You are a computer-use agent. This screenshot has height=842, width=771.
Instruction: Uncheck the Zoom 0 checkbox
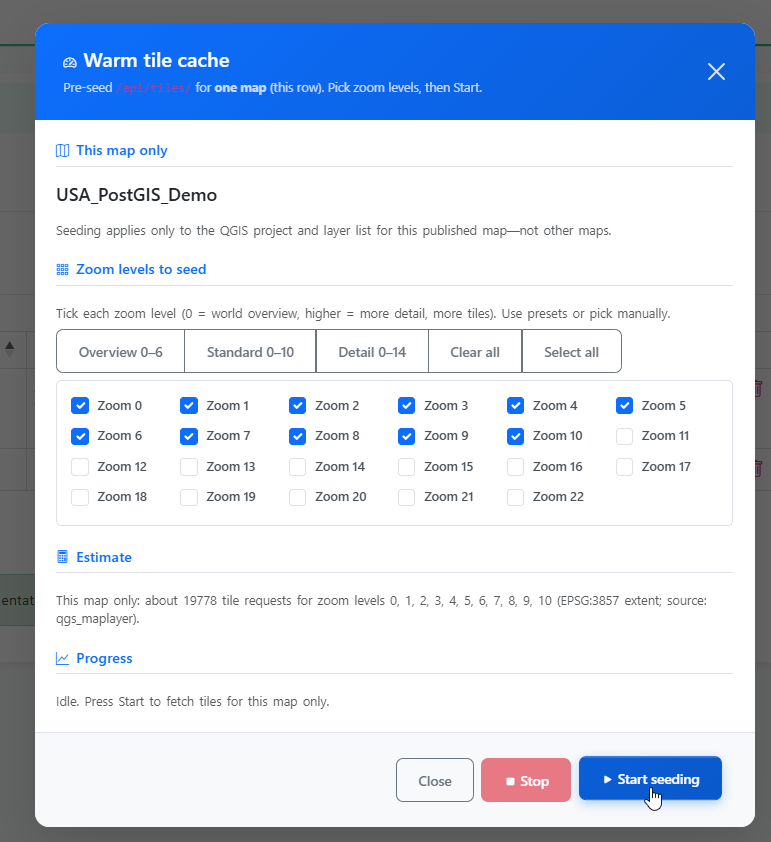point(80,406)
